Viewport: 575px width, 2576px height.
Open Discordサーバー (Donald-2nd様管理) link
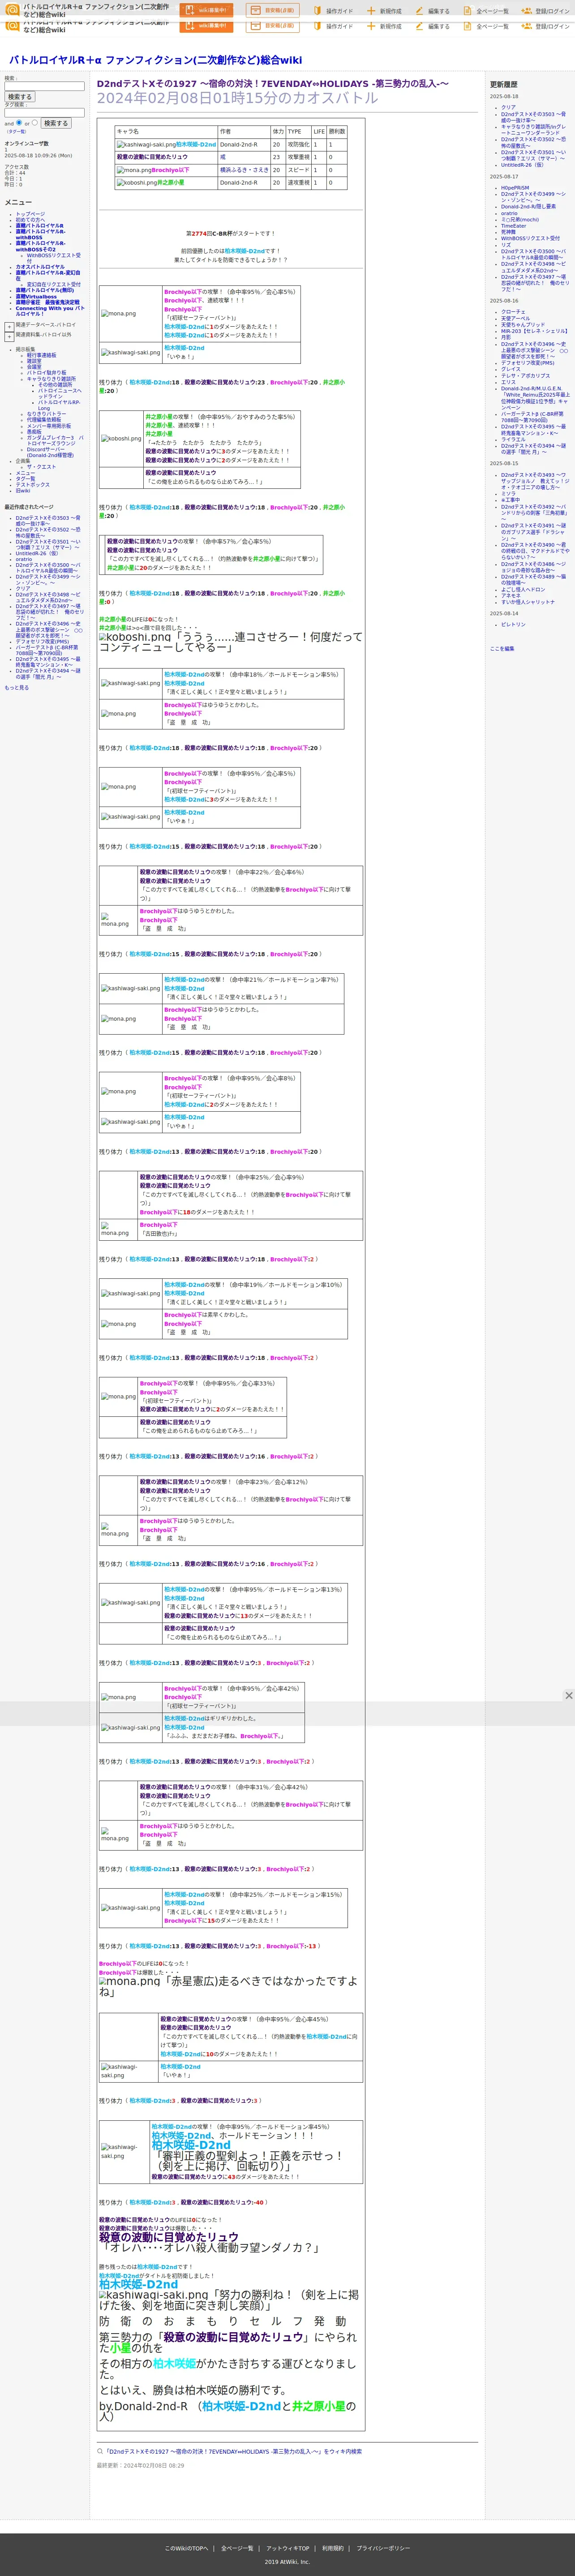click(50, 452)
